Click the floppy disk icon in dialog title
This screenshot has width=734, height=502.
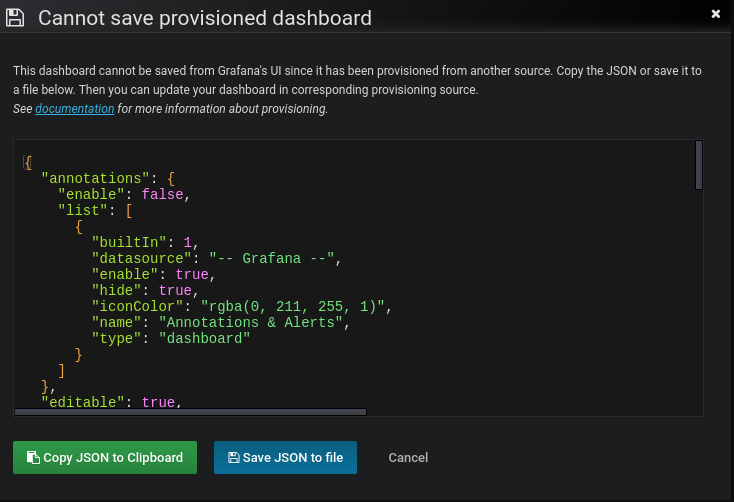tap(16, 18)
